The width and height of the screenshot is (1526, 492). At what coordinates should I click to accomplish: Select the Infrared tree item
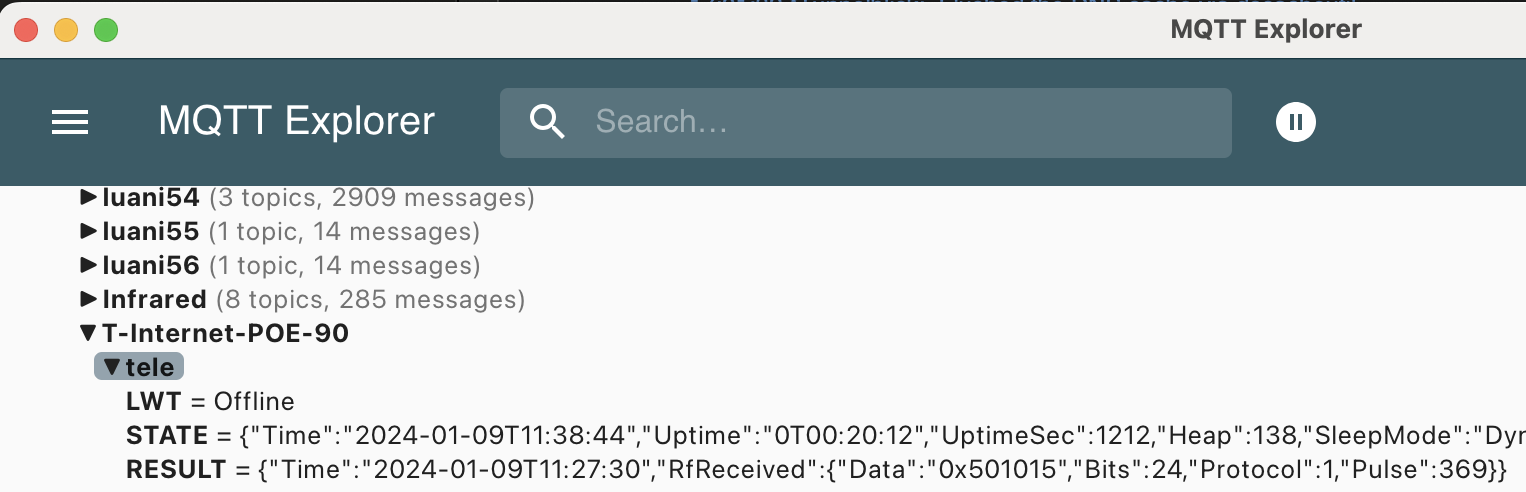pyautogui.click(x=155, y=299)
